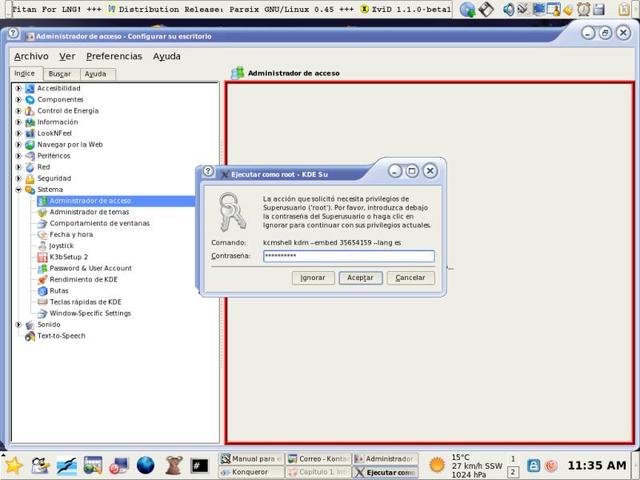Click the Sonido category icon
The height and width of the screenshot is (480, 640).
[x=30, y=324]
